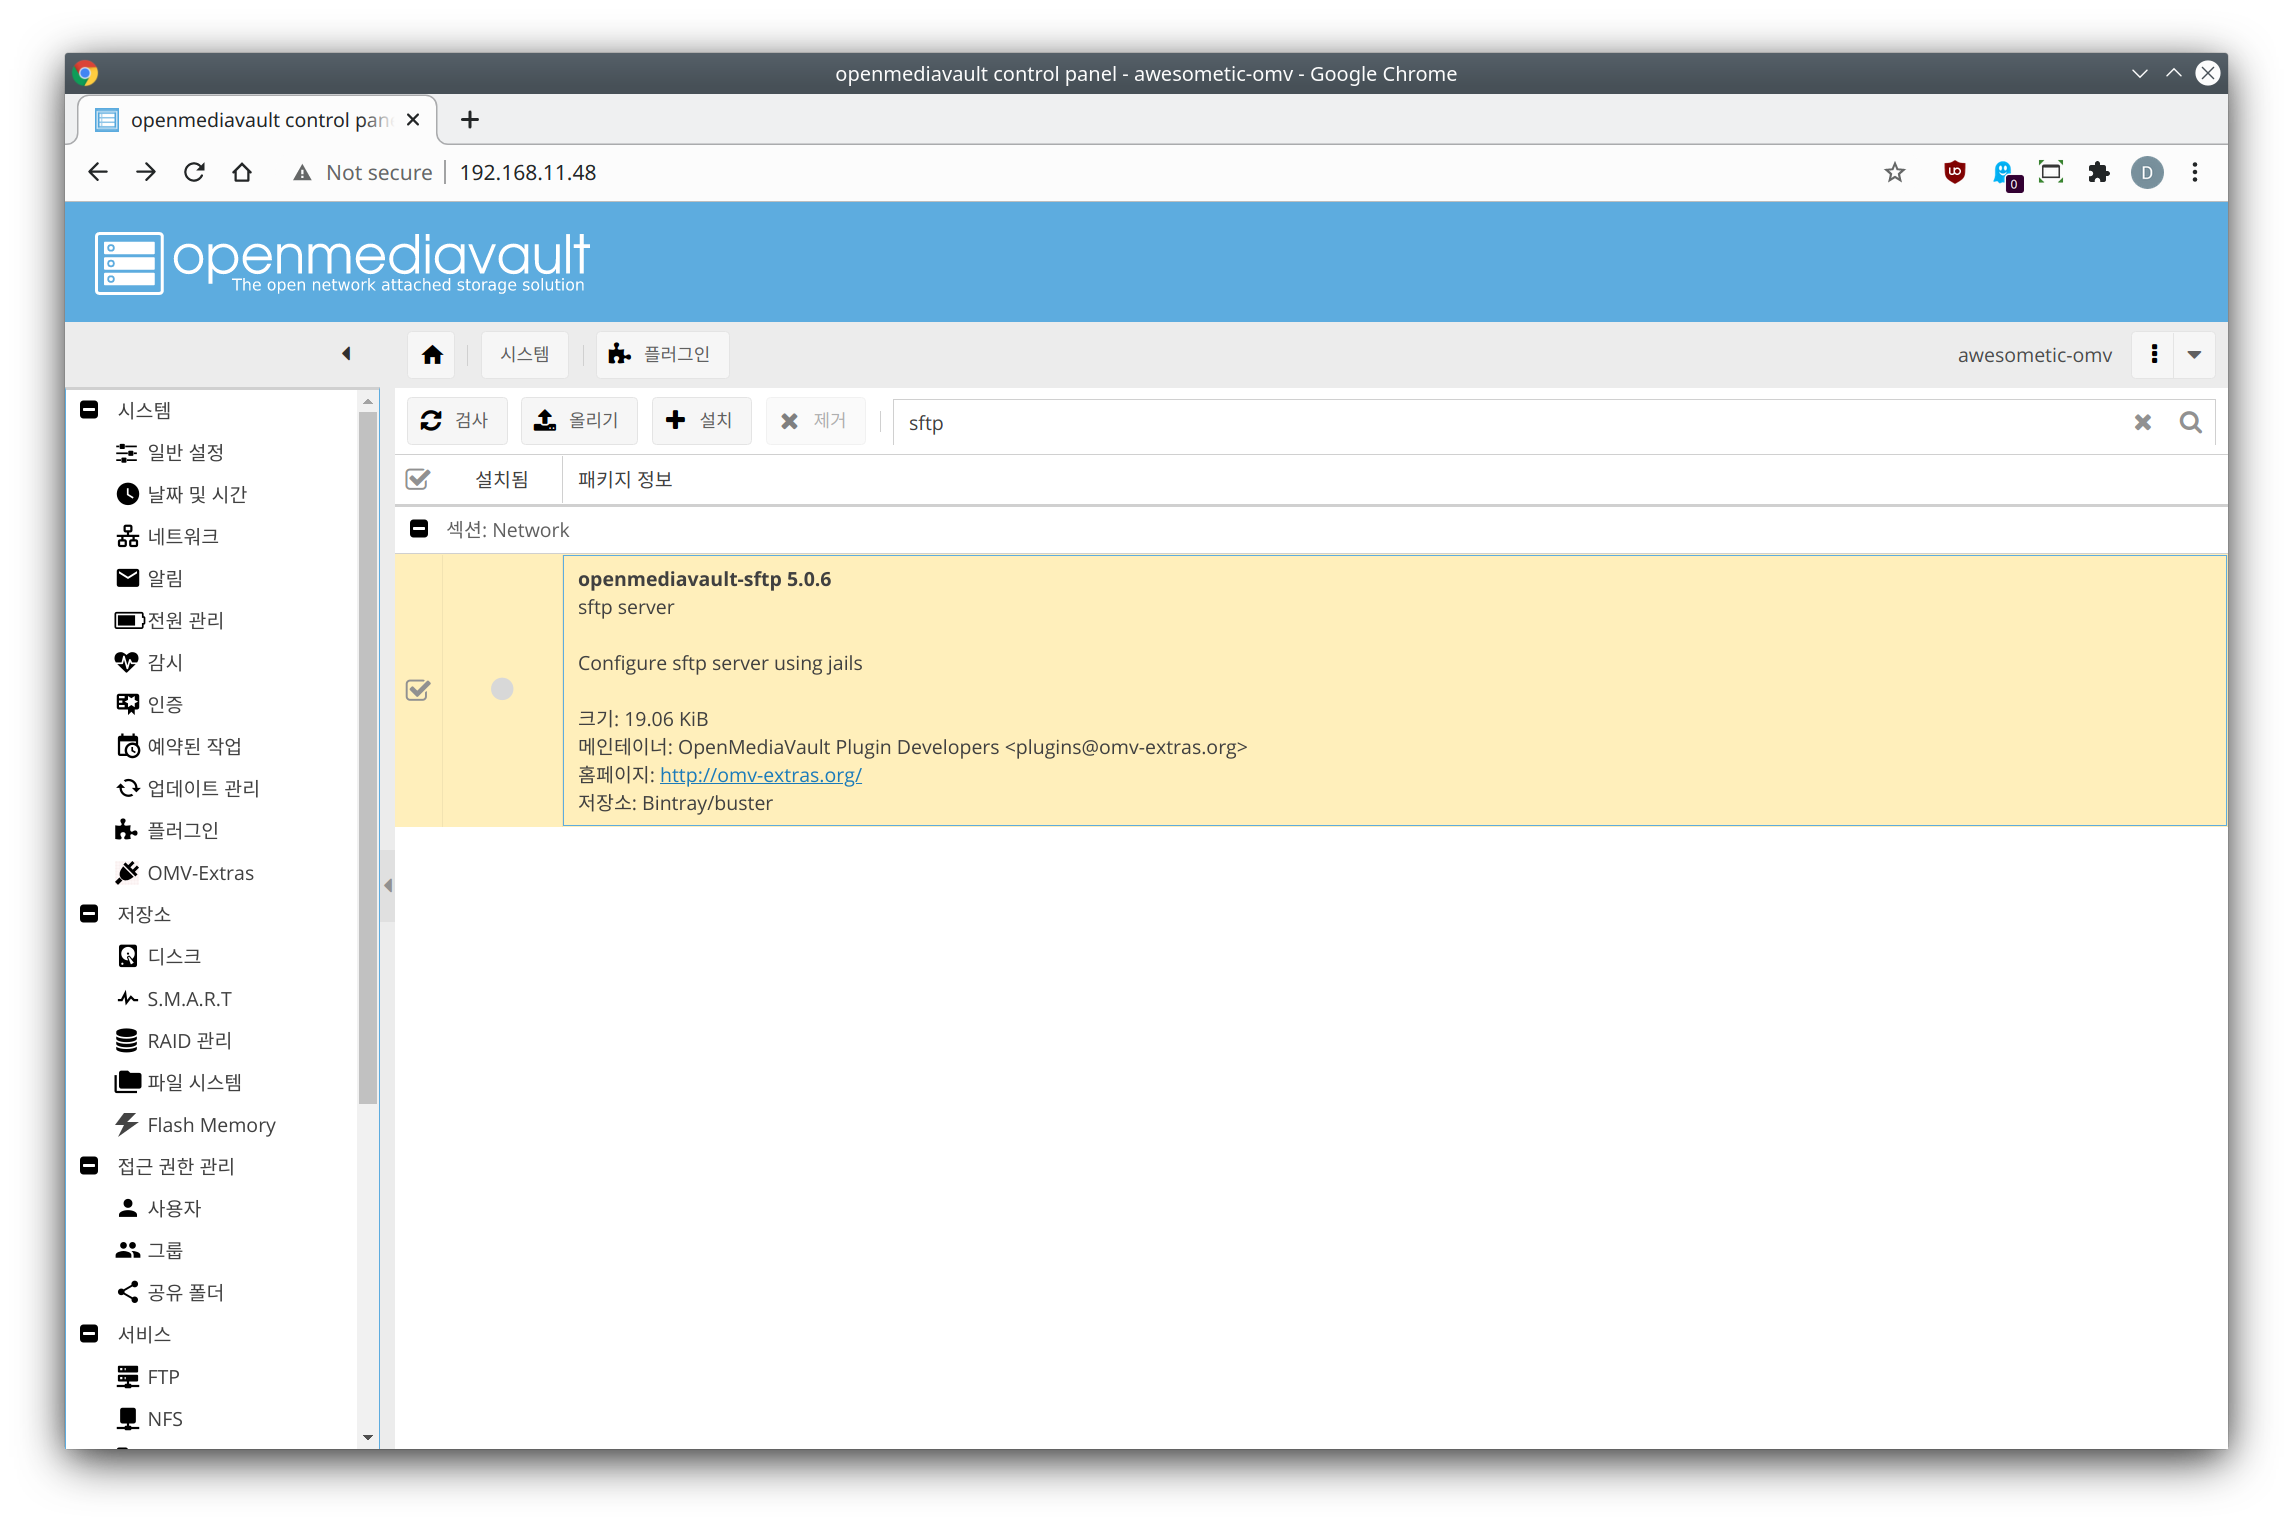Viewport: 2293px width, 1526px height.
Task: Clear the sftp search text
Action: coord(2142,423)
